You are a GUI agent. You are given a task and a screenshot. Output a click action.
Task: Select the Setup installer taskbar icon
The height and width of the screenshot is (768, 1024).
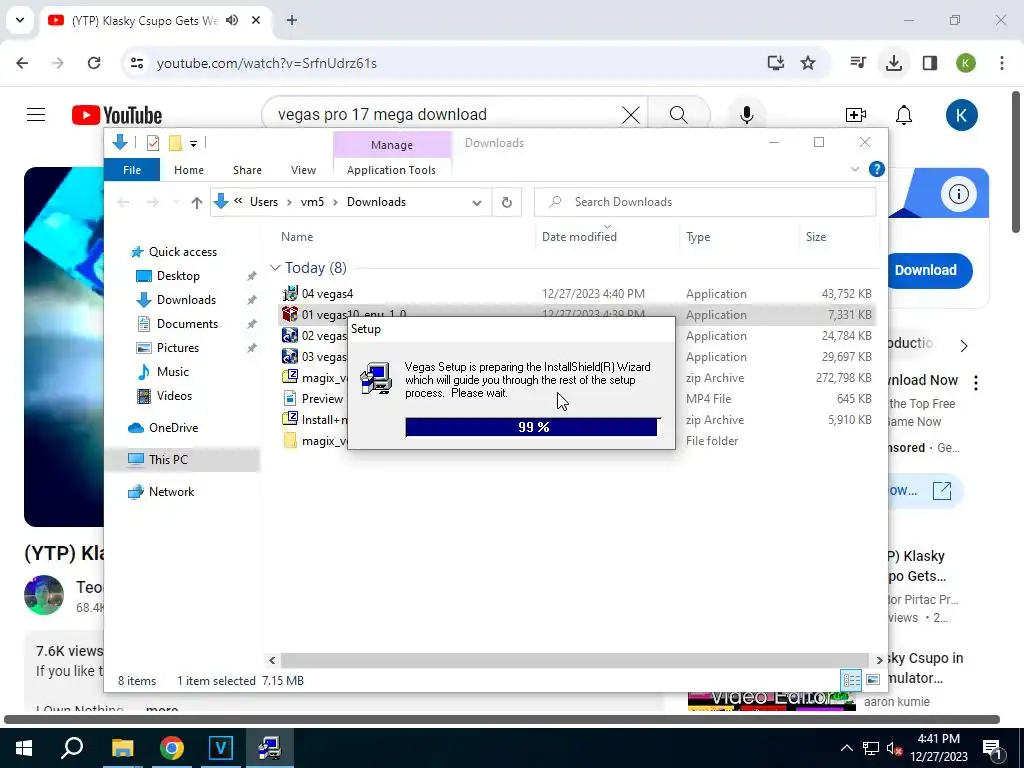pyautogui.click(x=269, y=748)
